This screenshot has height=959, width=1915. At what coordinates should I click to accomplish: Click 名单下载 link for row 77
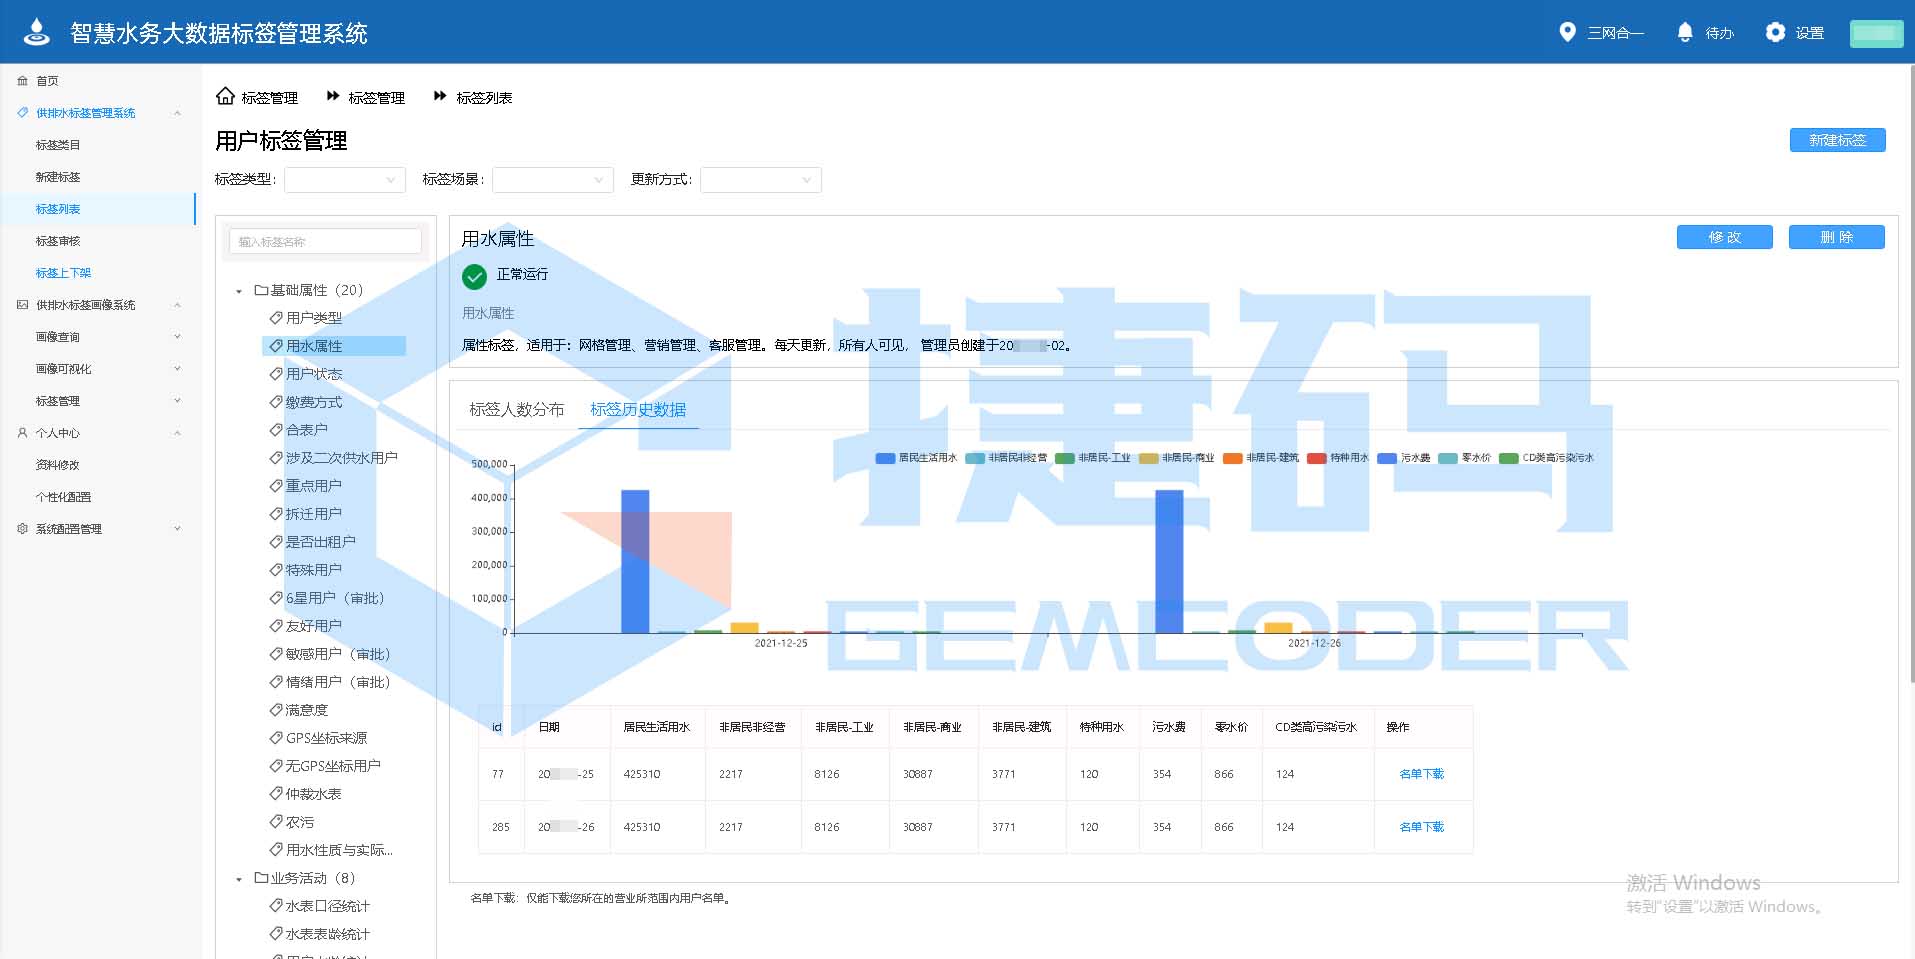pos(1421,774)
